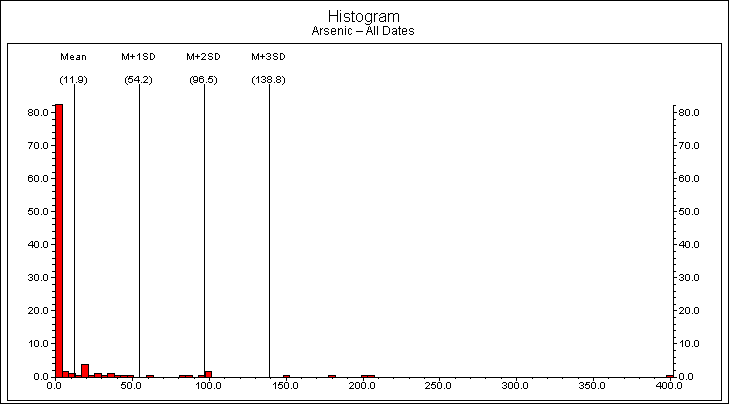Viewport: 729px width, 404px height.
Task: Click the tallest red bar near zero
Action: pyautogui.click(x=59, y=240)
